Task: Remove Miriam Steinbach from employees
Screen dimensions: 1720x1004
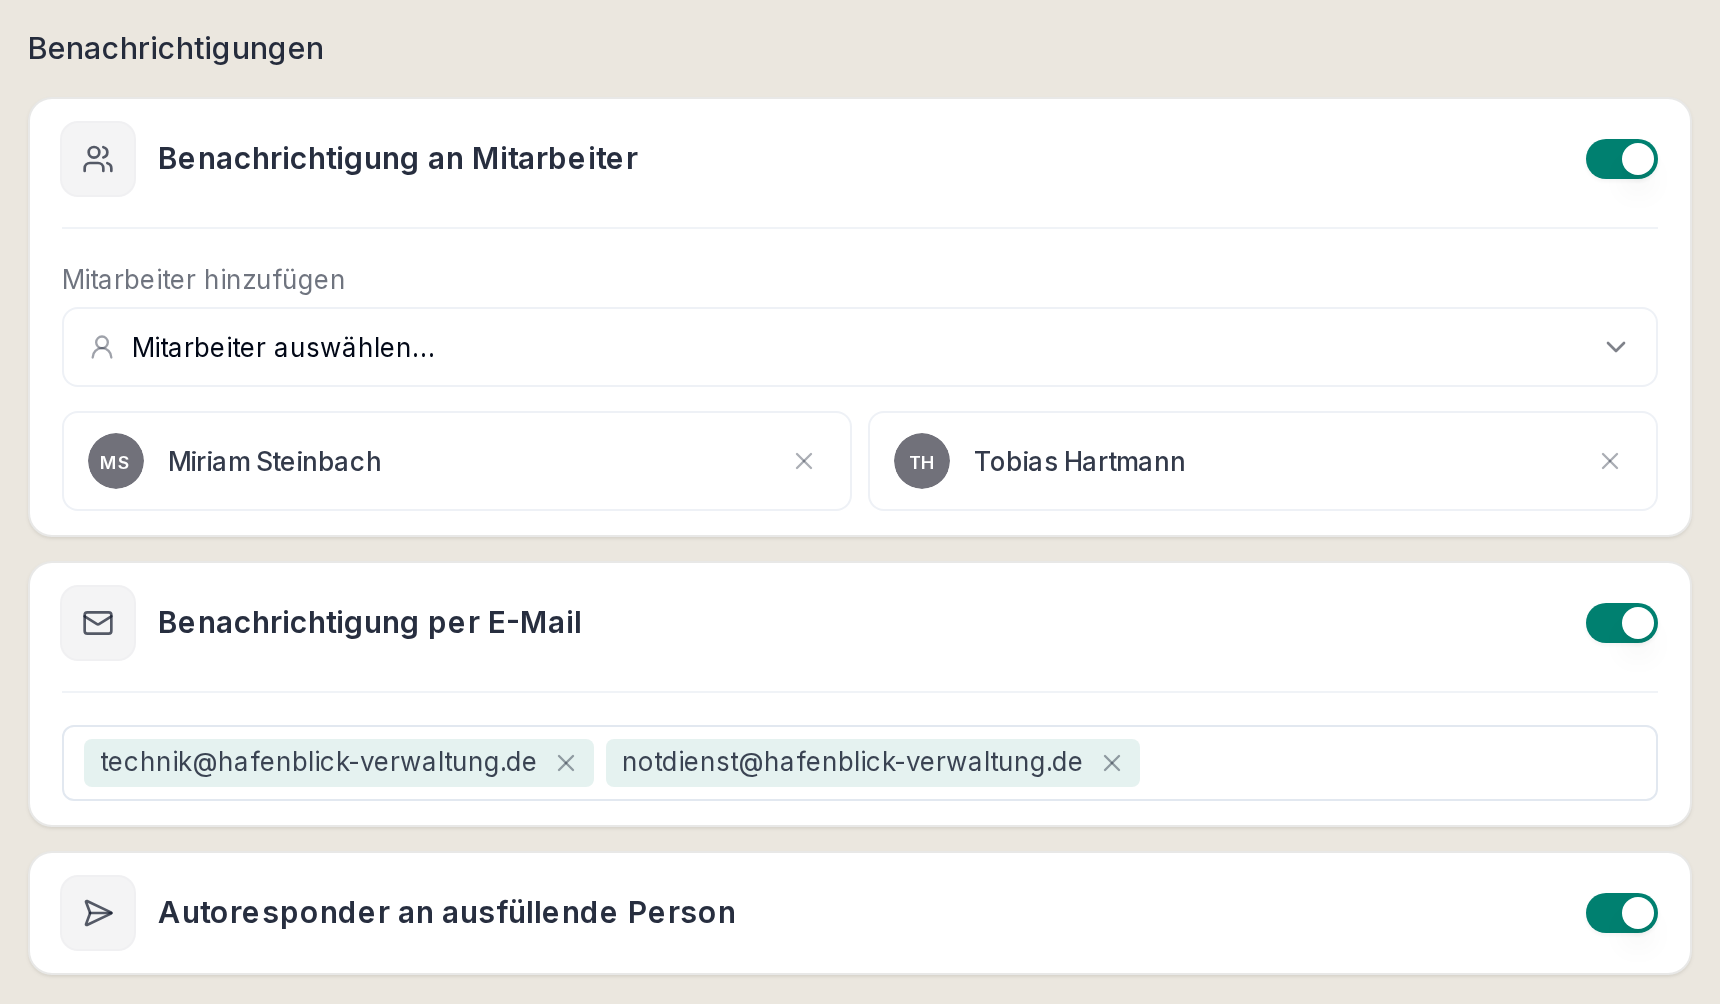Action: [x=804, y=461]
